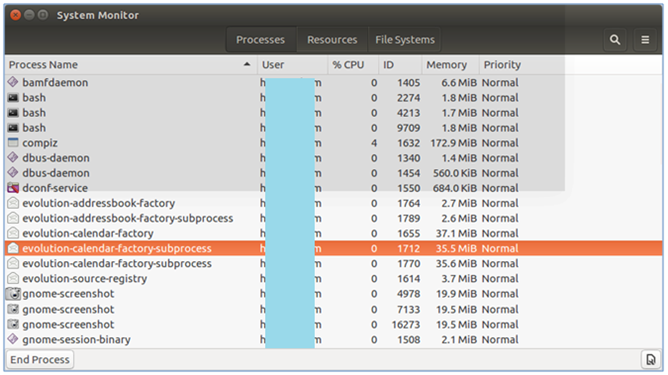The image size is (668, 375).
Task: Click the End Process button
Action: point(40,359)
